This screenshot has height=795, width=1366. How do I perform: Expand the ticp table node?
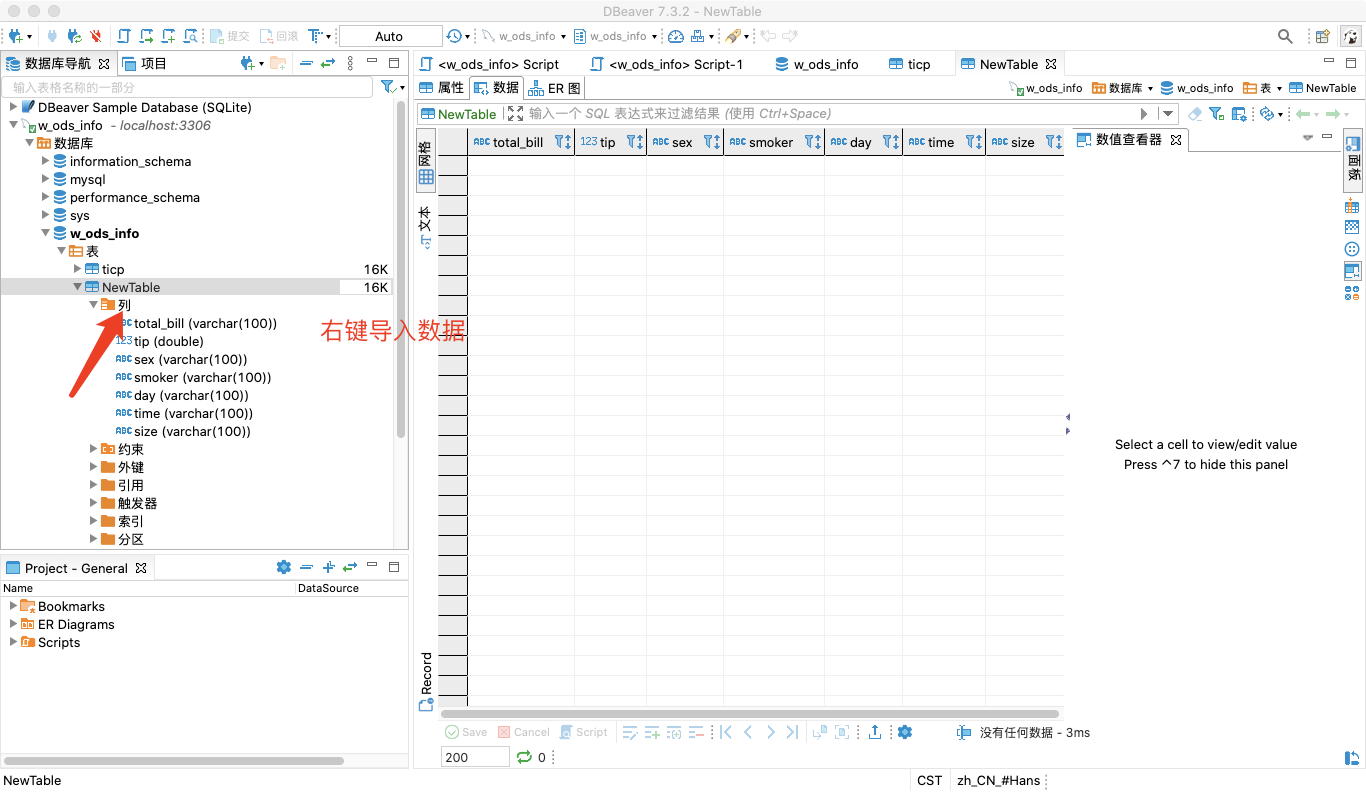point(78,269)
